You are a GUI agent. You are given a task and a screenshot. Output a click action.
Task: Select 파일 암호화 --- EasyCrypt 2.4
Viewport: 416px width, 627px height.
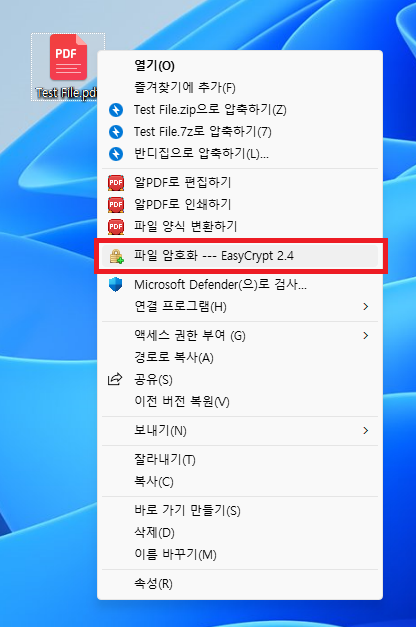(x=240, y=256)
